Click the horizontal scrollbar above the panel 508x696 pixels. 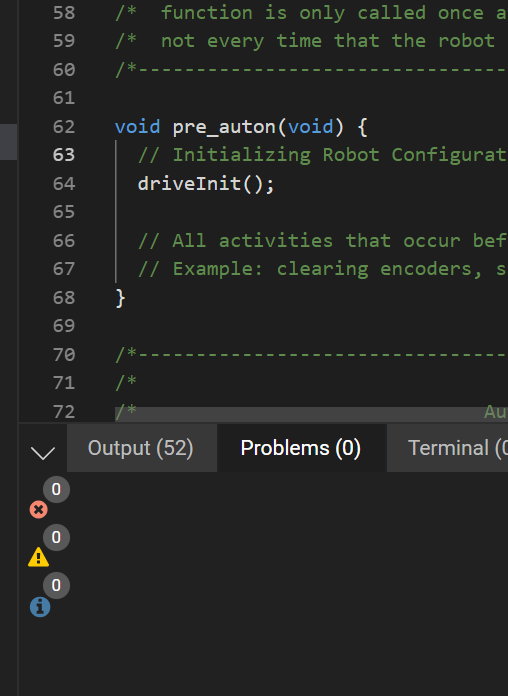point(311,414)
